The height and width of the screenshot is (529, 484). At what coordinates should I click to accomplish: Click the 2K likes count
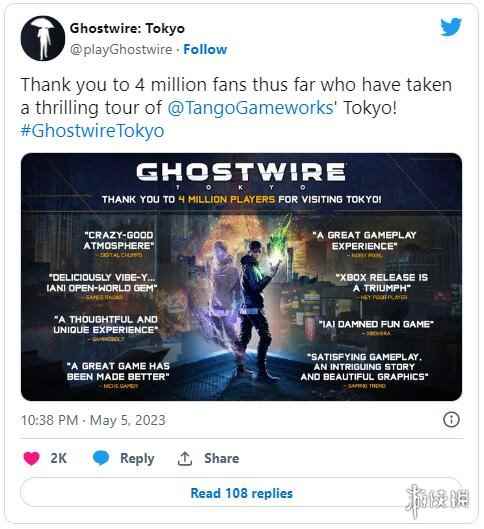tap(59, 458)
